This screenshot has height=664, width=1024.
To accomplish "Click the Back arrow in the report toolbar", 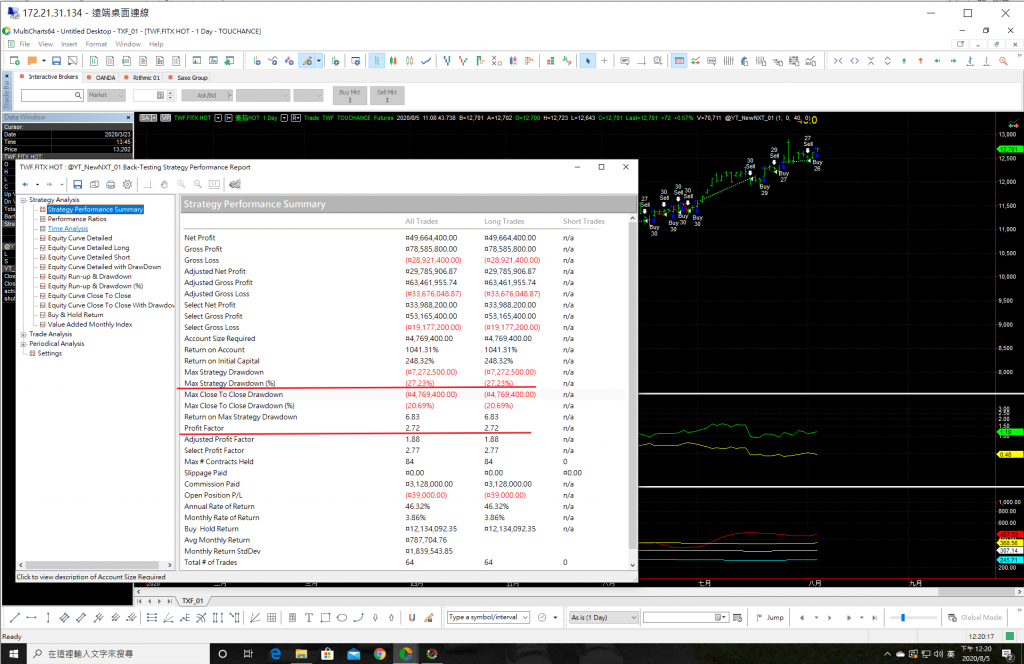I will (x=25, y=184).
